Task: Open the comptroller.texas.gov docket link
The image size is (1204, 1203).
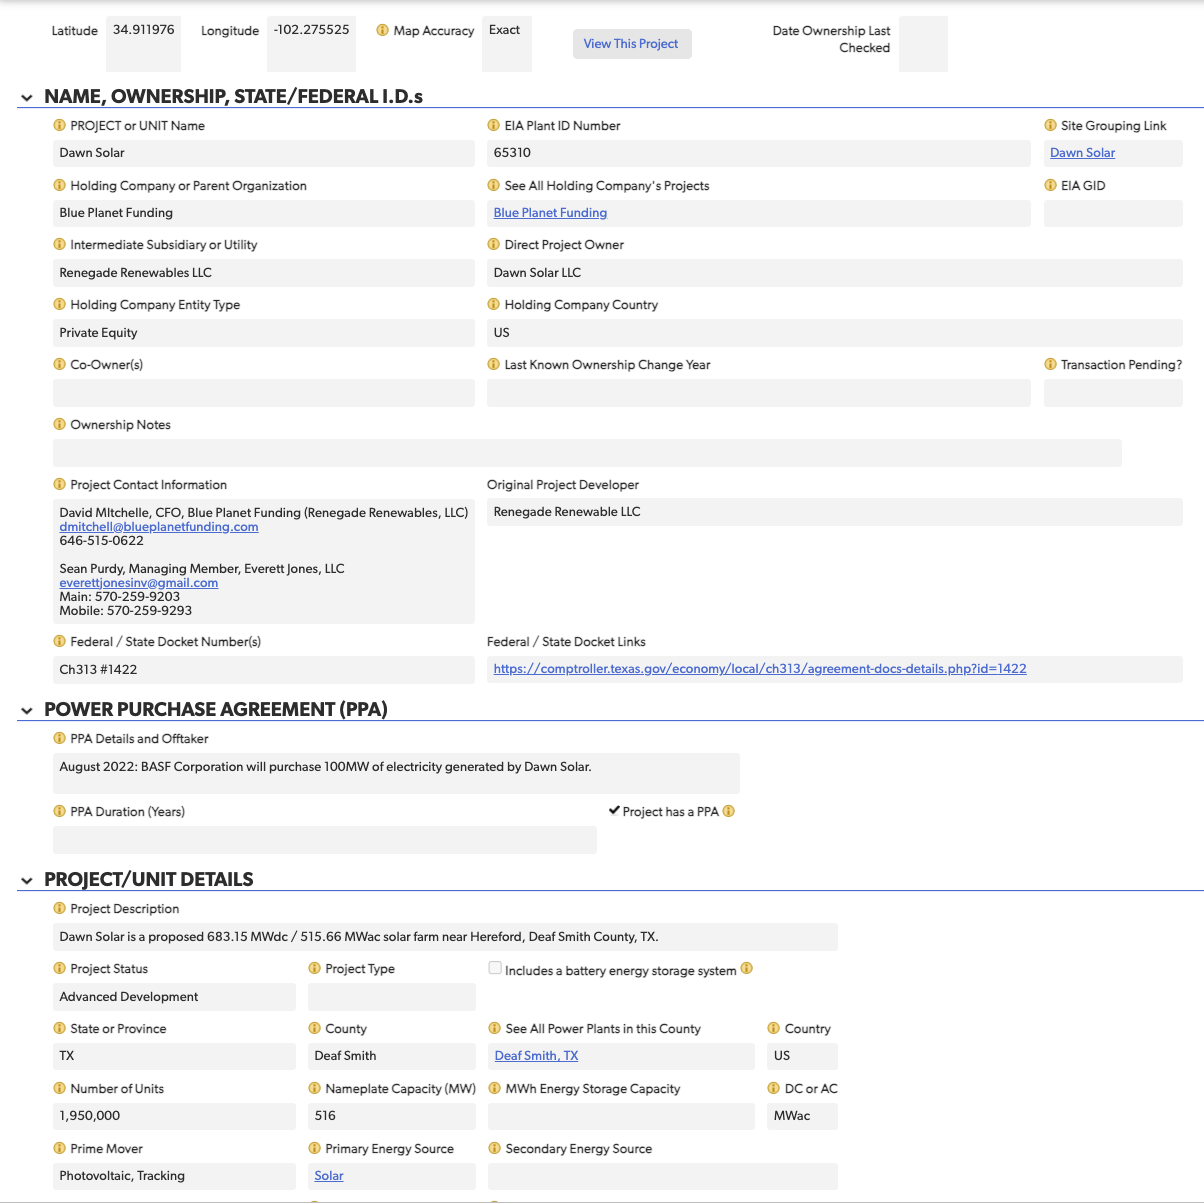Action: click(760, 669)
